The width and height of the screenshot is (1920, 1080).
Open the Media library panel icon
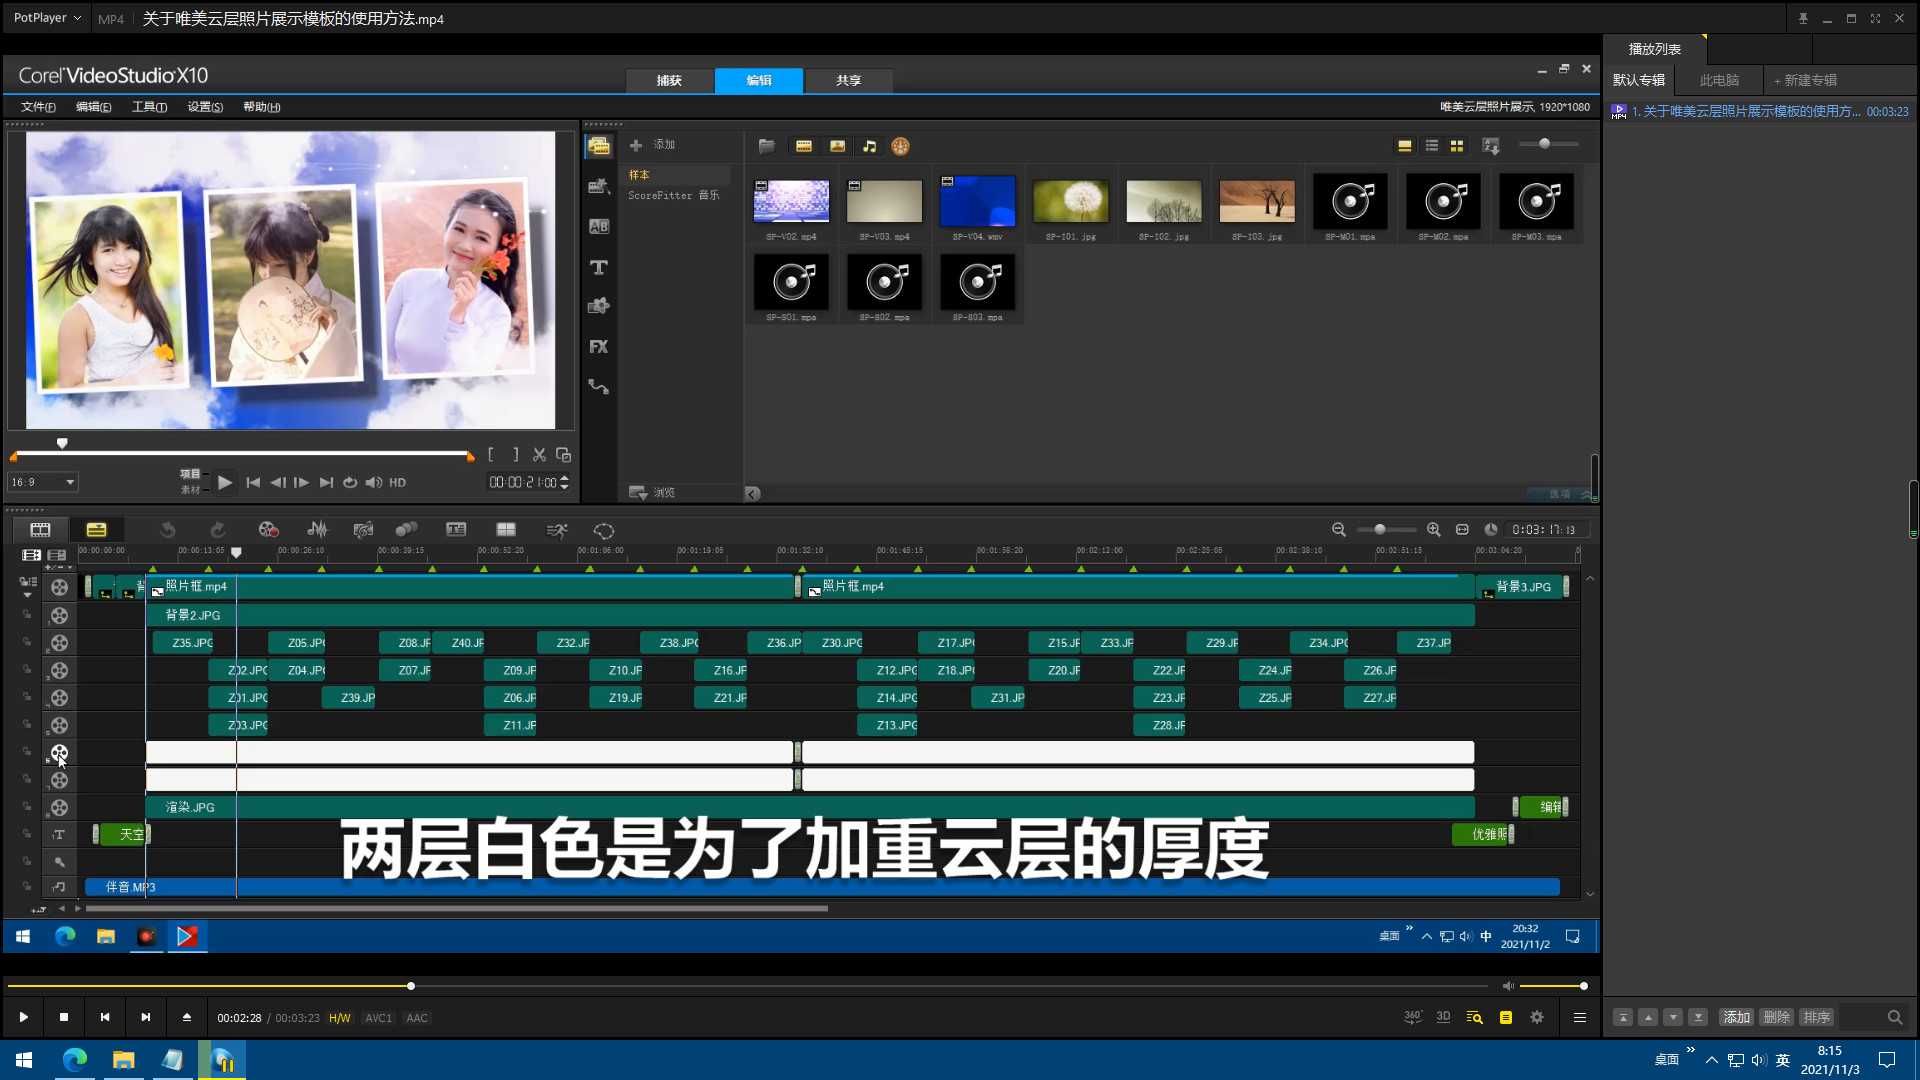[599, 146]
